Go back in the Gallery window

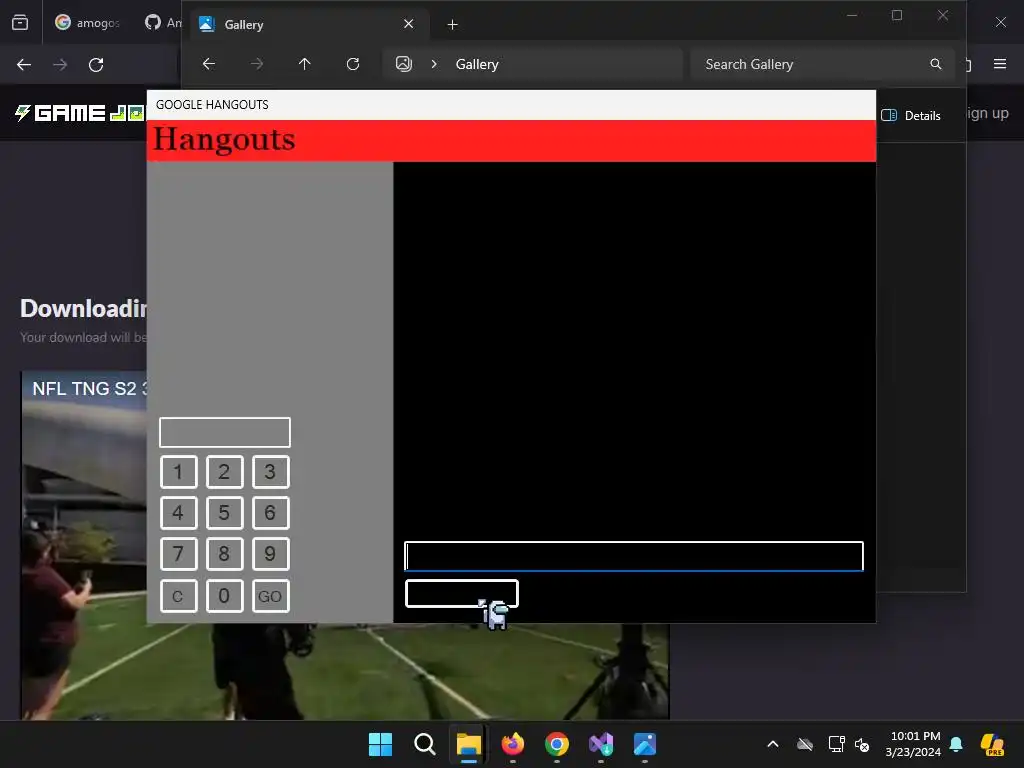point(208,64)
